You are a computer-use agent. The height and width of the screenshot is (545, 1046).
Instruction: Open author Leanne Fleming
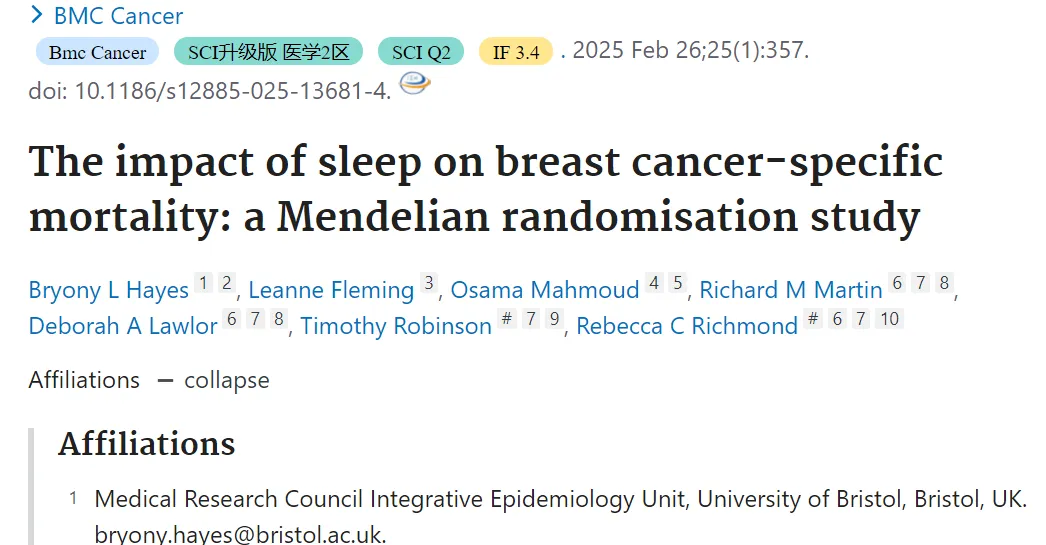click(332, 290)
